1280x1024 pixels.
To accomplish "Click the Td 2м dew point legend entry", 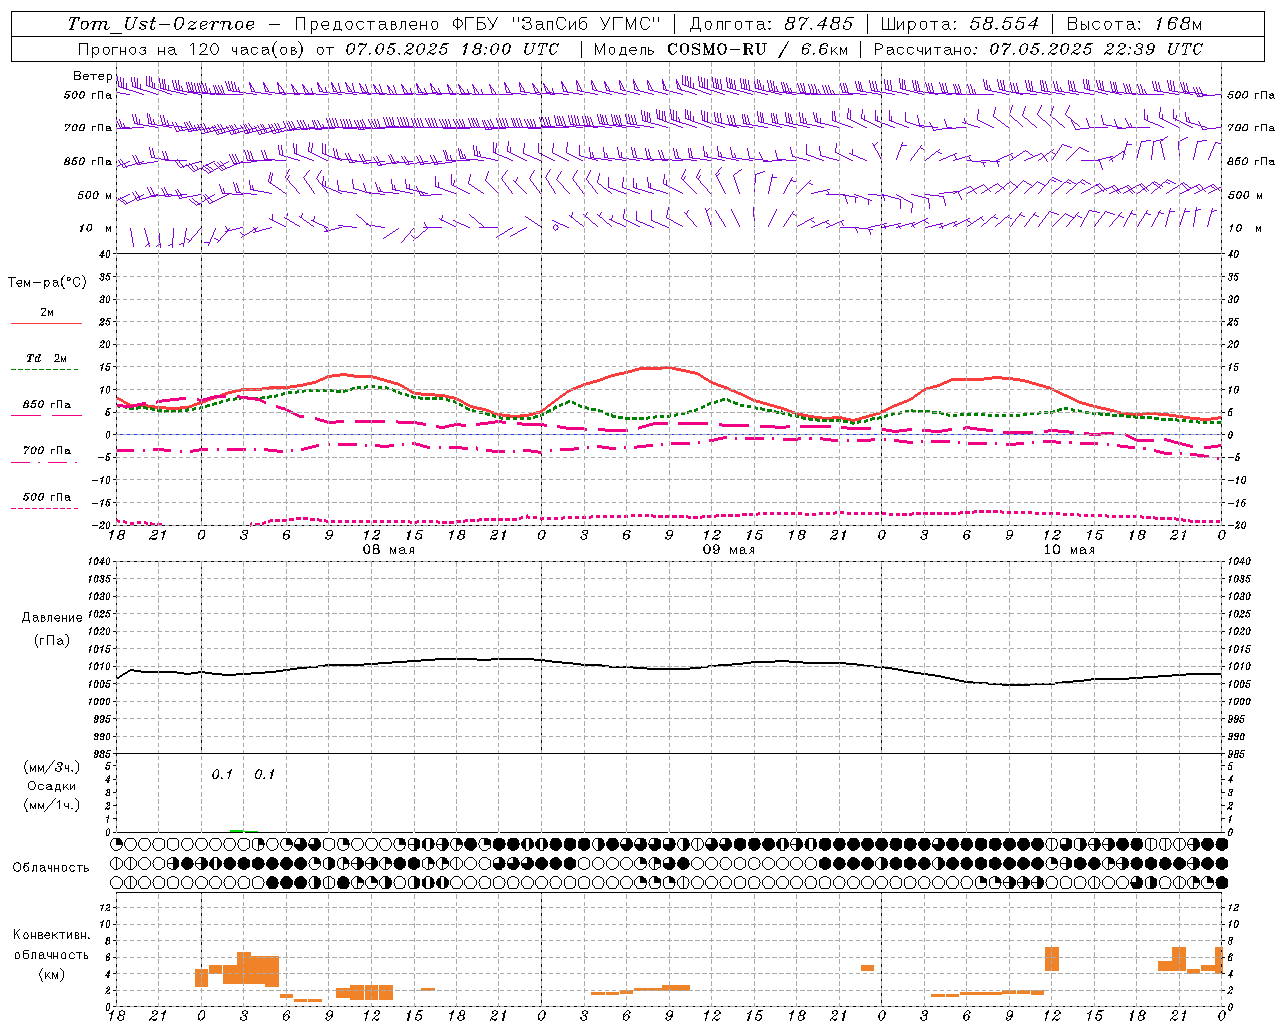I will pos(47,358).
